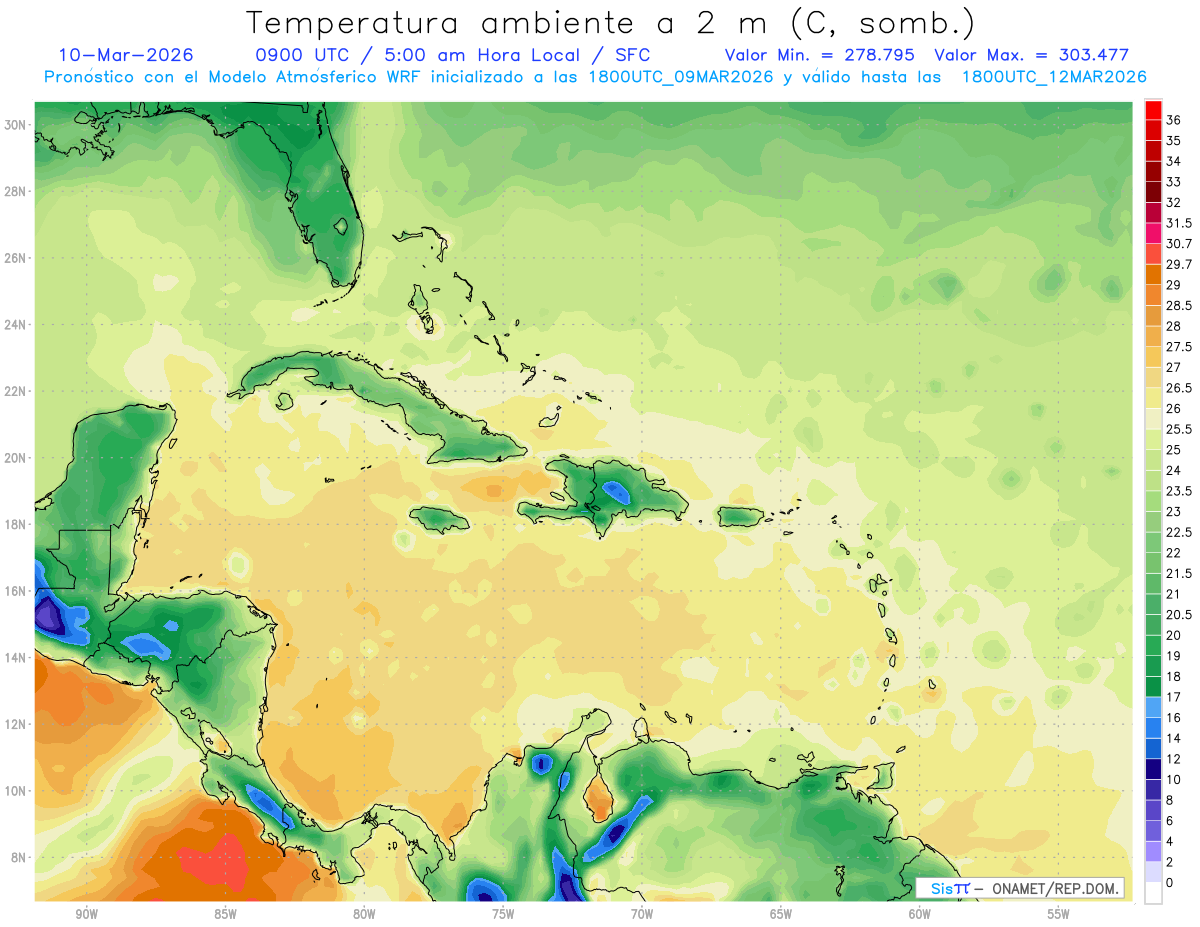This screenshot has height=927, width=1200.
Task: Select the date label '10-Mar-2026'
Action: pos(126,55)
